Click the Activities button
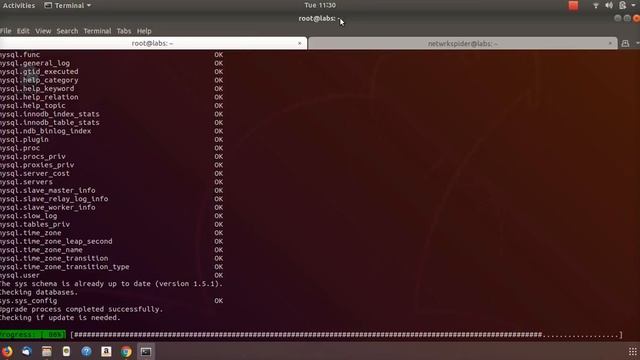 18,5
